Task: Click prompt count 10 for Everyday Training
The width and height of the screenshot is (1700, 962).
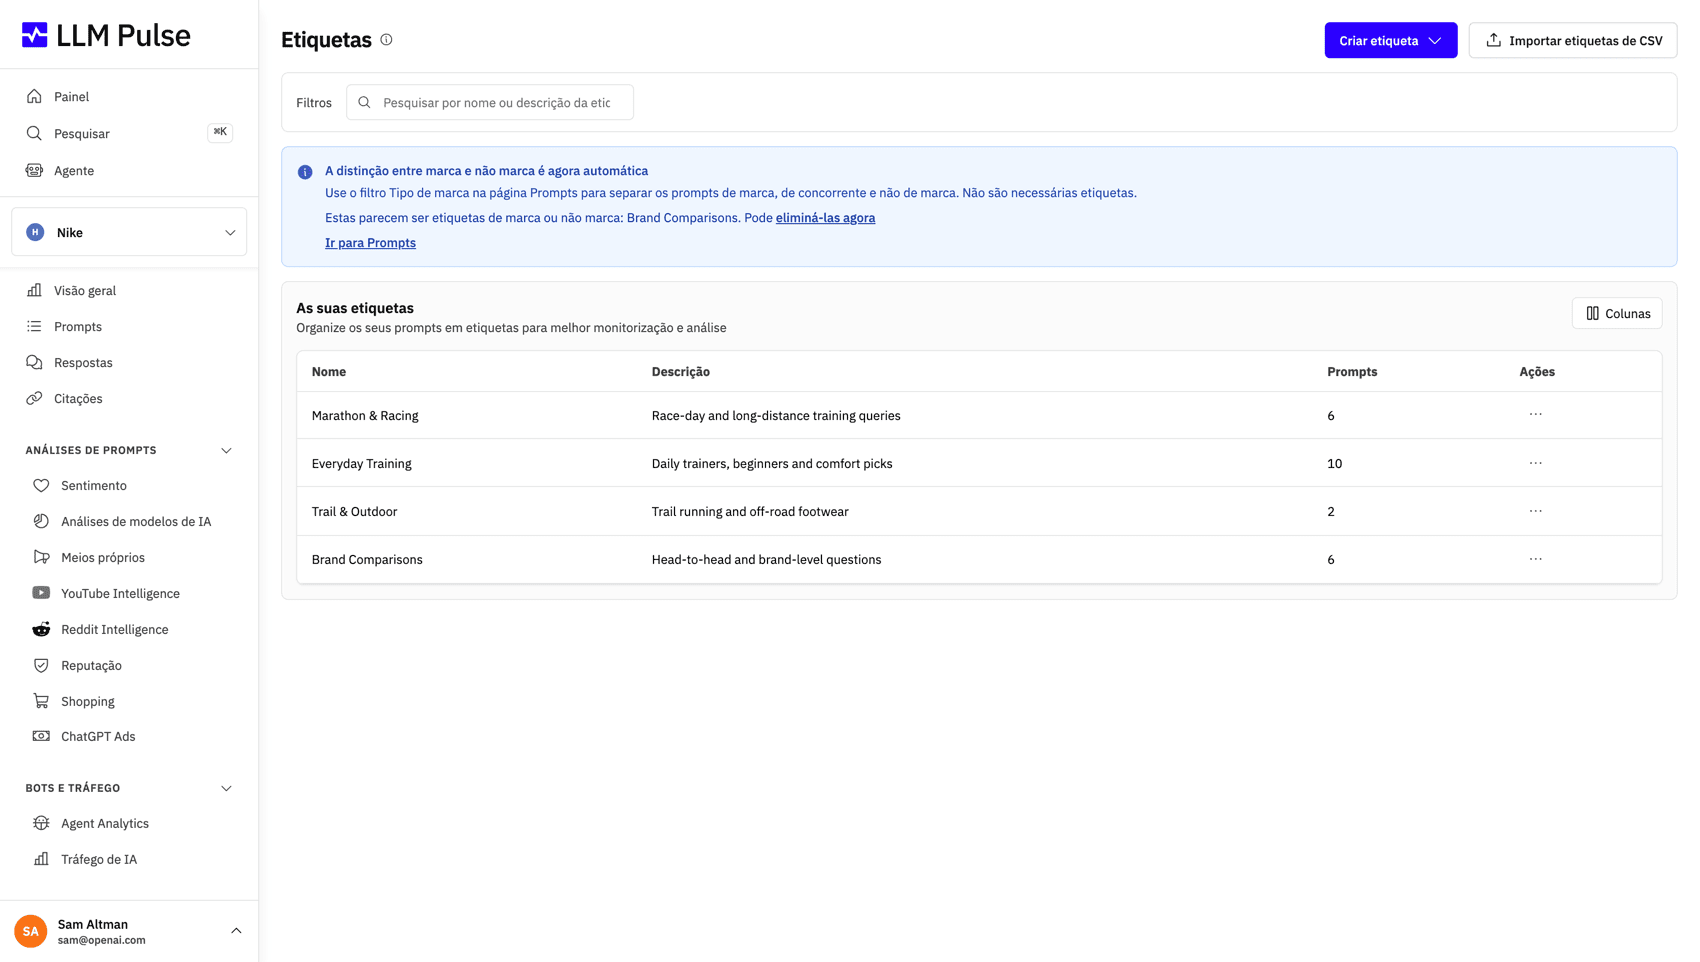Action: click(1334, 463)
